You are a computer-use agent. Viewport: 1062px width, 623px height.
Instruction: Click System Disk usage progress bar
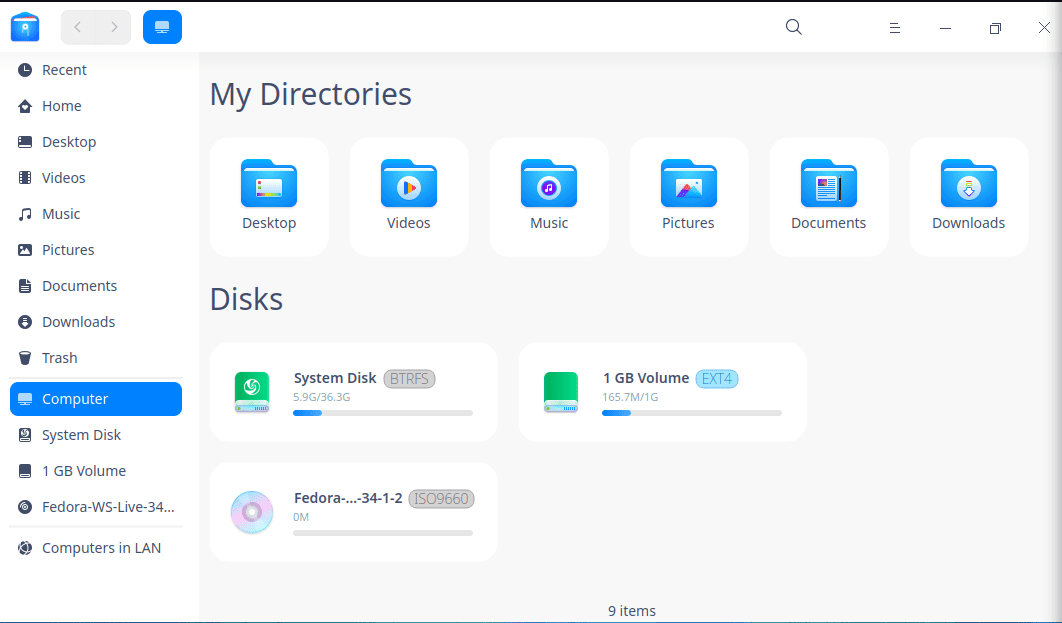pyautogui.click(x=383, y=413)
